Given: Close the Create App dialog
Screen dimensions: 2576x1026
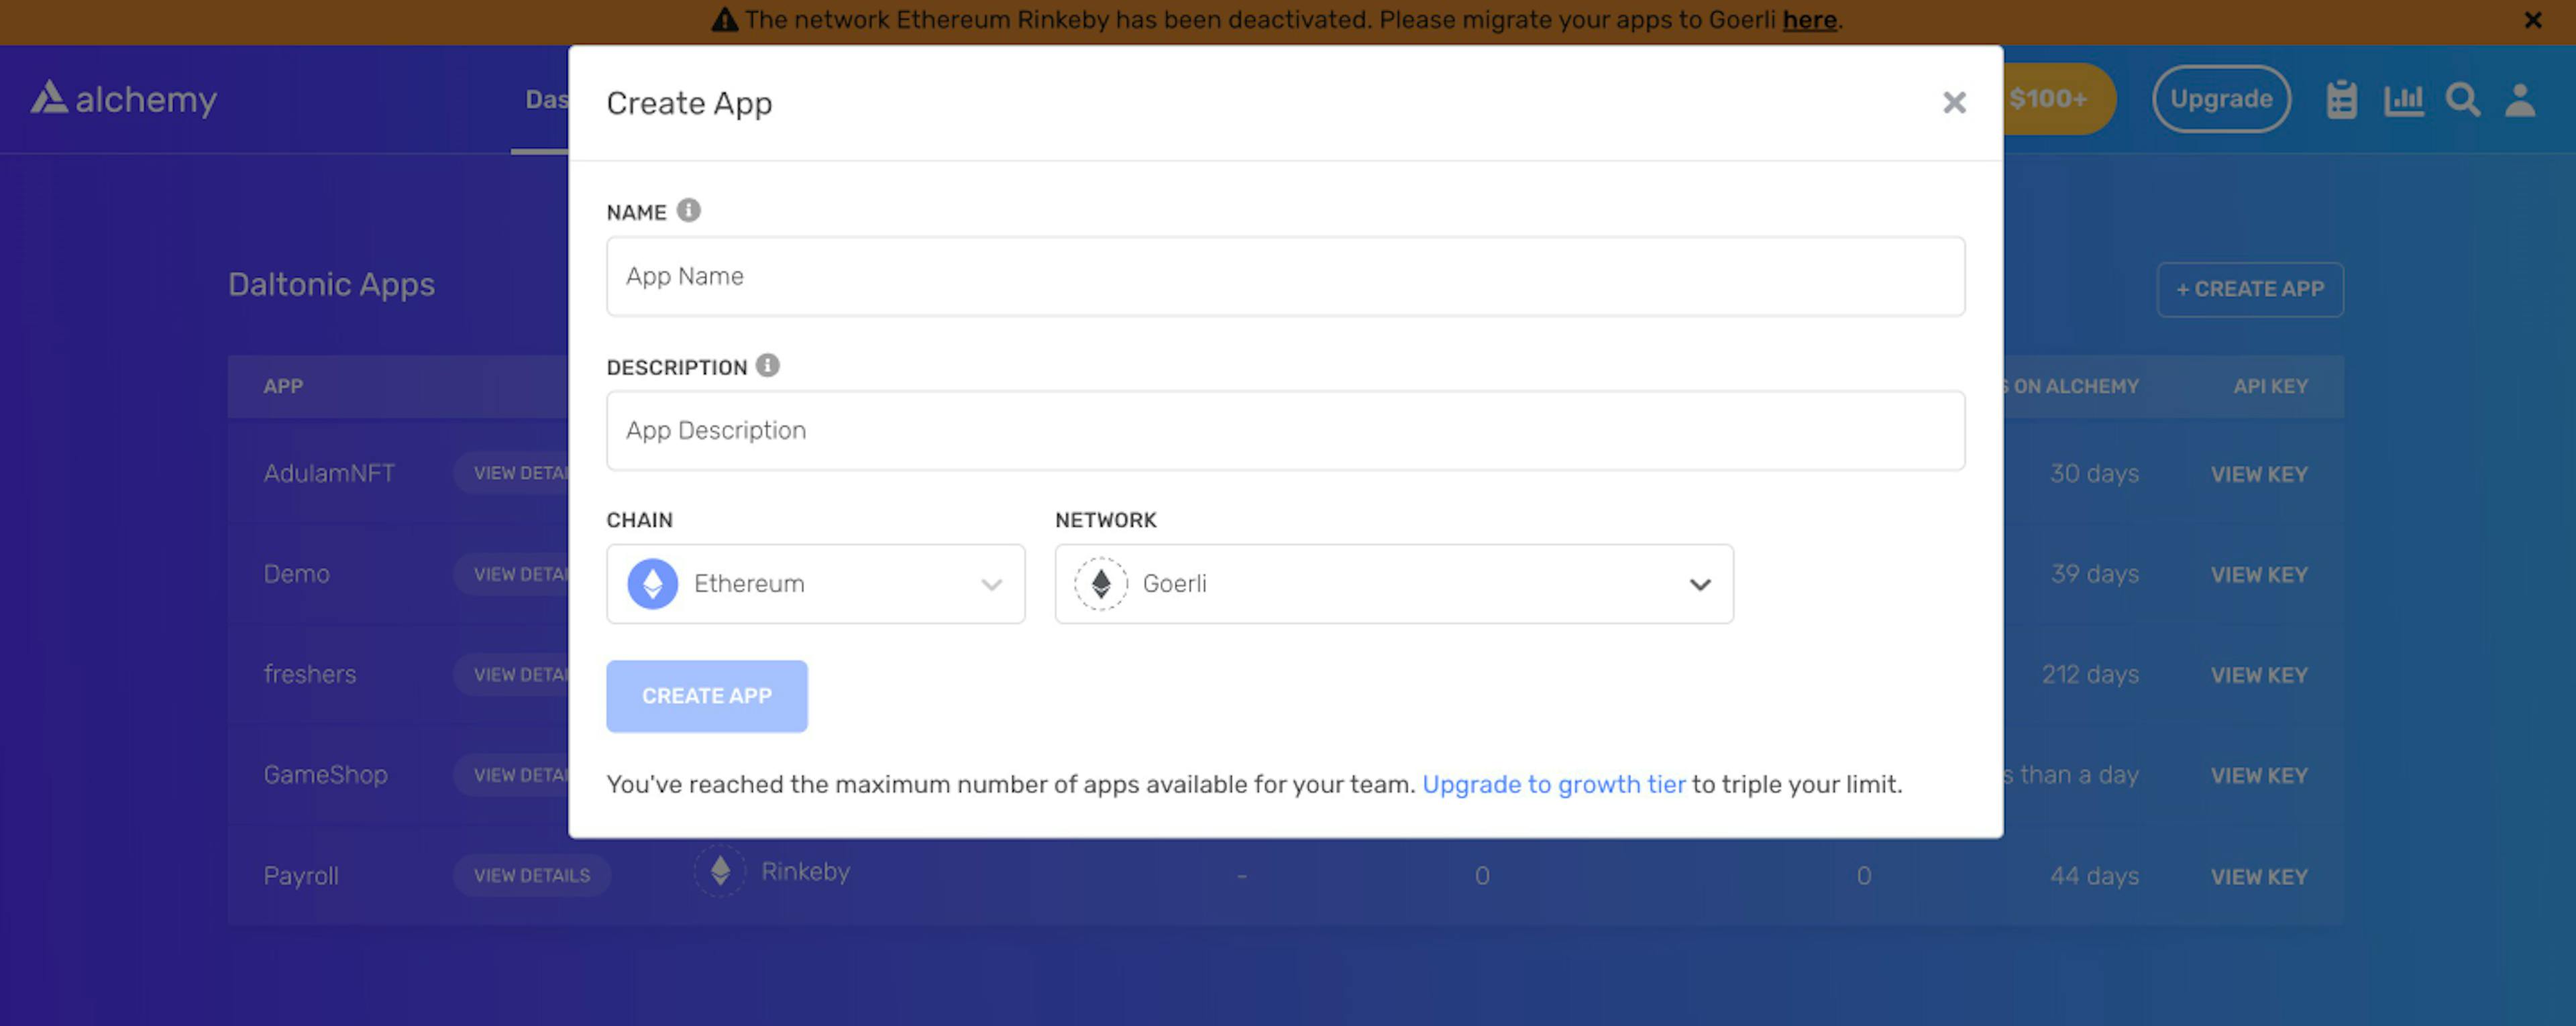Looking at the screenshot, I should coord(1954,102).
